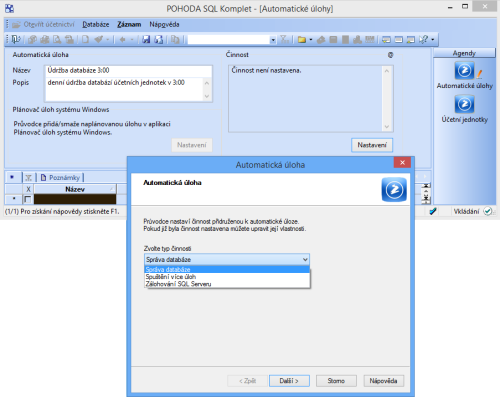
Task: Click Popis field scroll down arrow
Action: [x=207, y=96]
